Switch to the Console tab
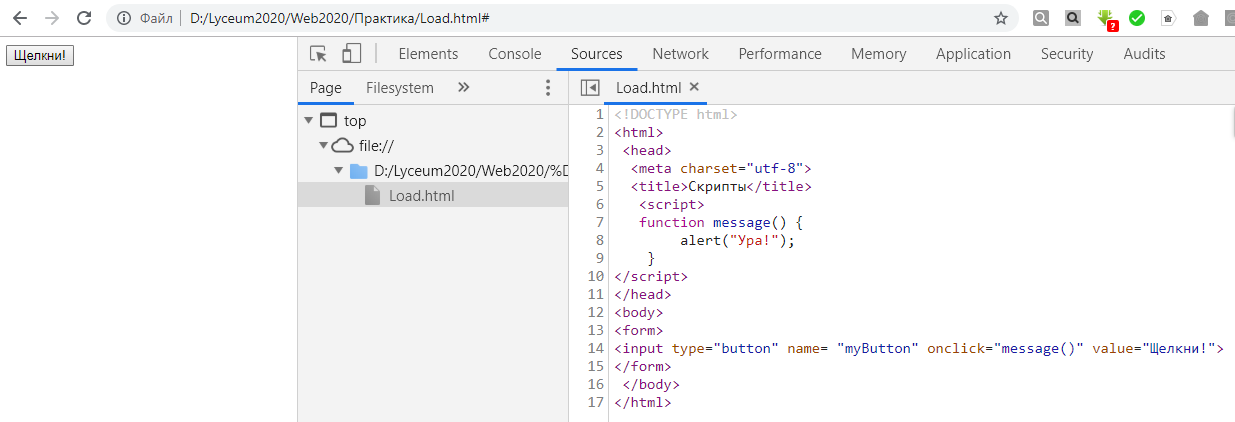This screenshot has width=1235, height=422. (514, 54)
